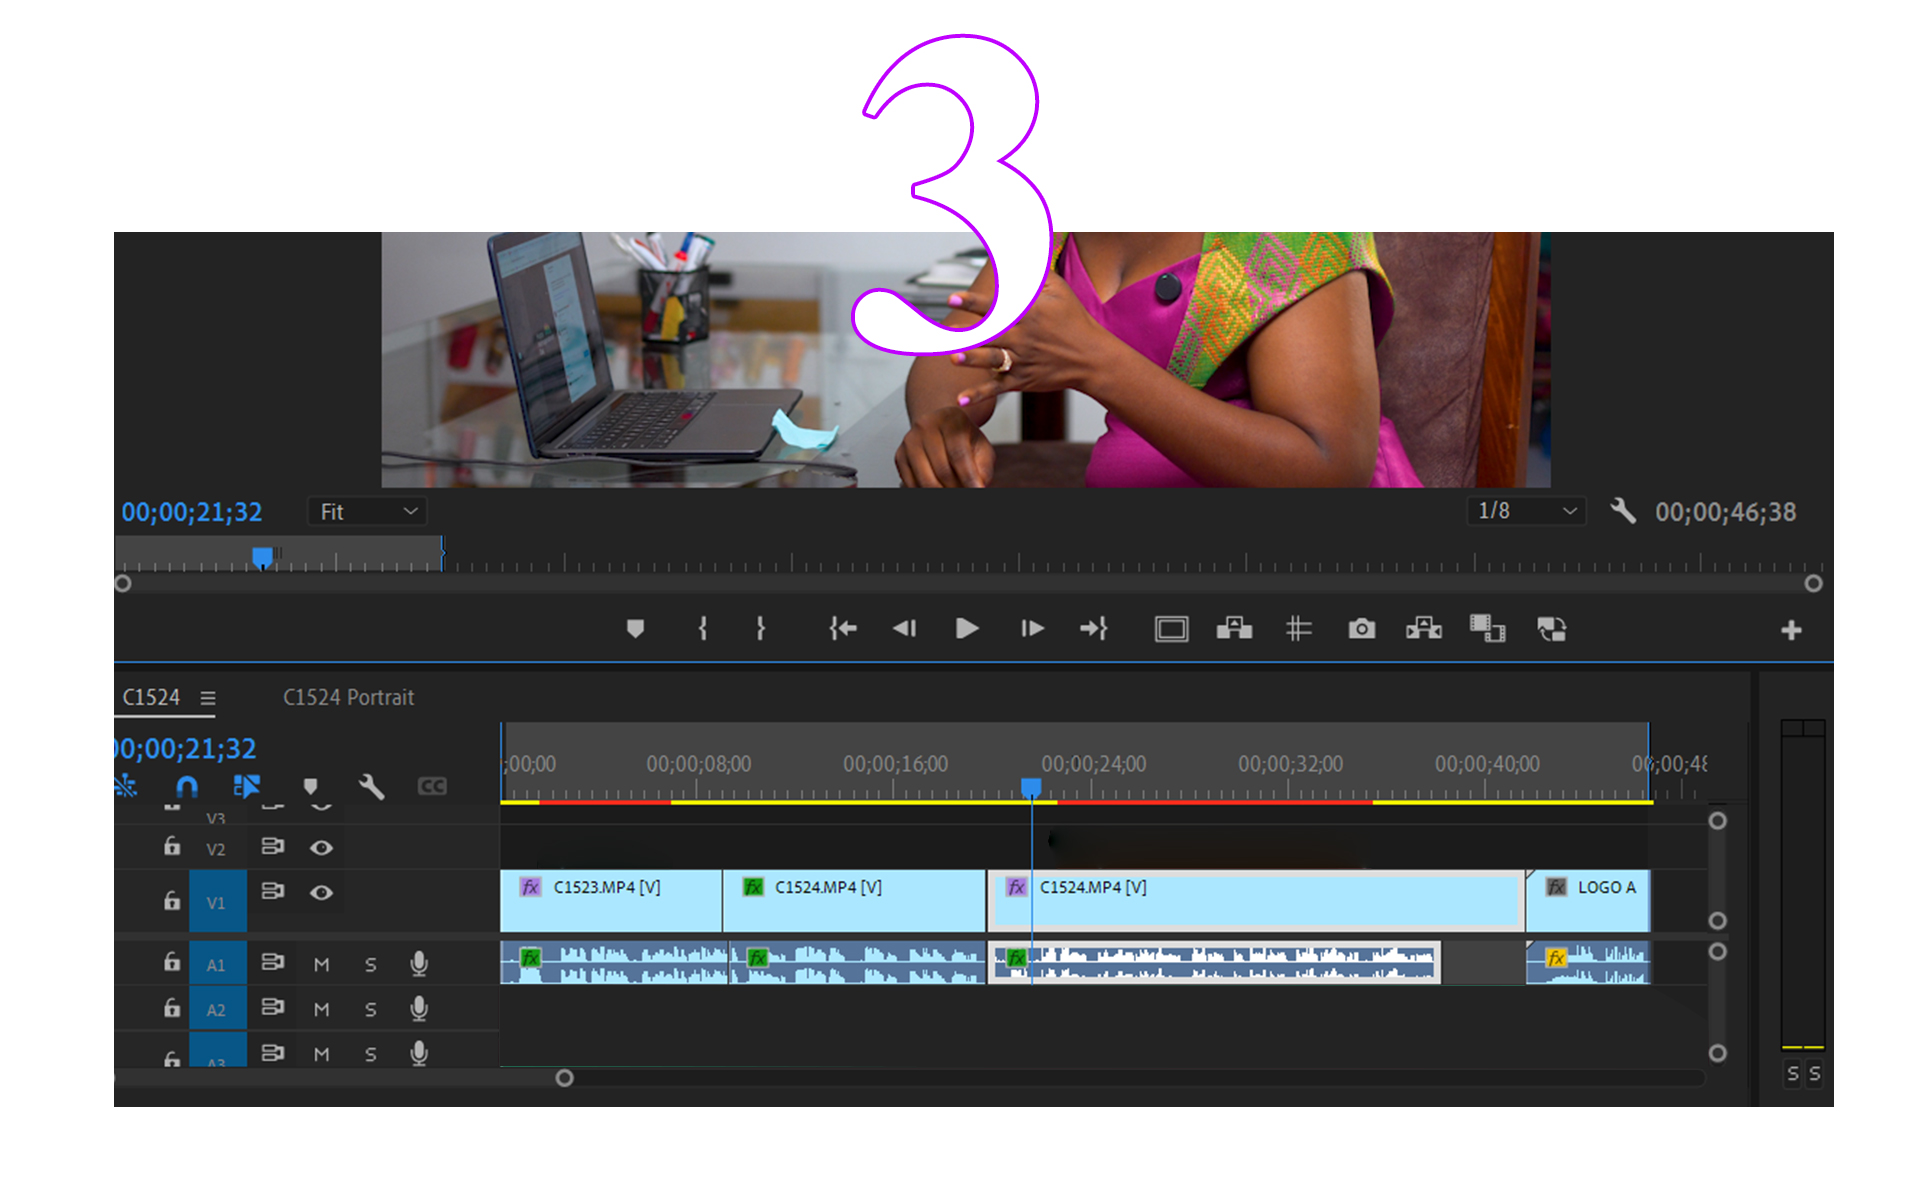Click the Go to In point icon
This screenshot has height=1180, width=1920.
843,628
